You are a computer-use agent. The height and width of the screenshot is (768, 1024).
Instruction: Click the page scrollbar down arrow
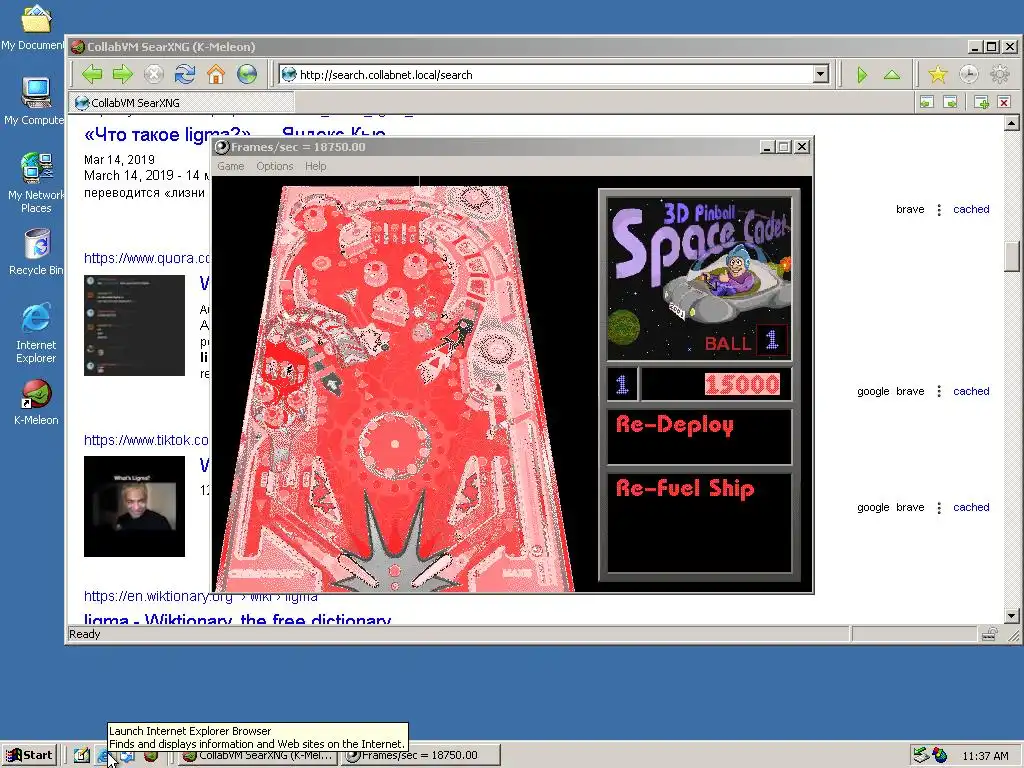(1012, 615)
